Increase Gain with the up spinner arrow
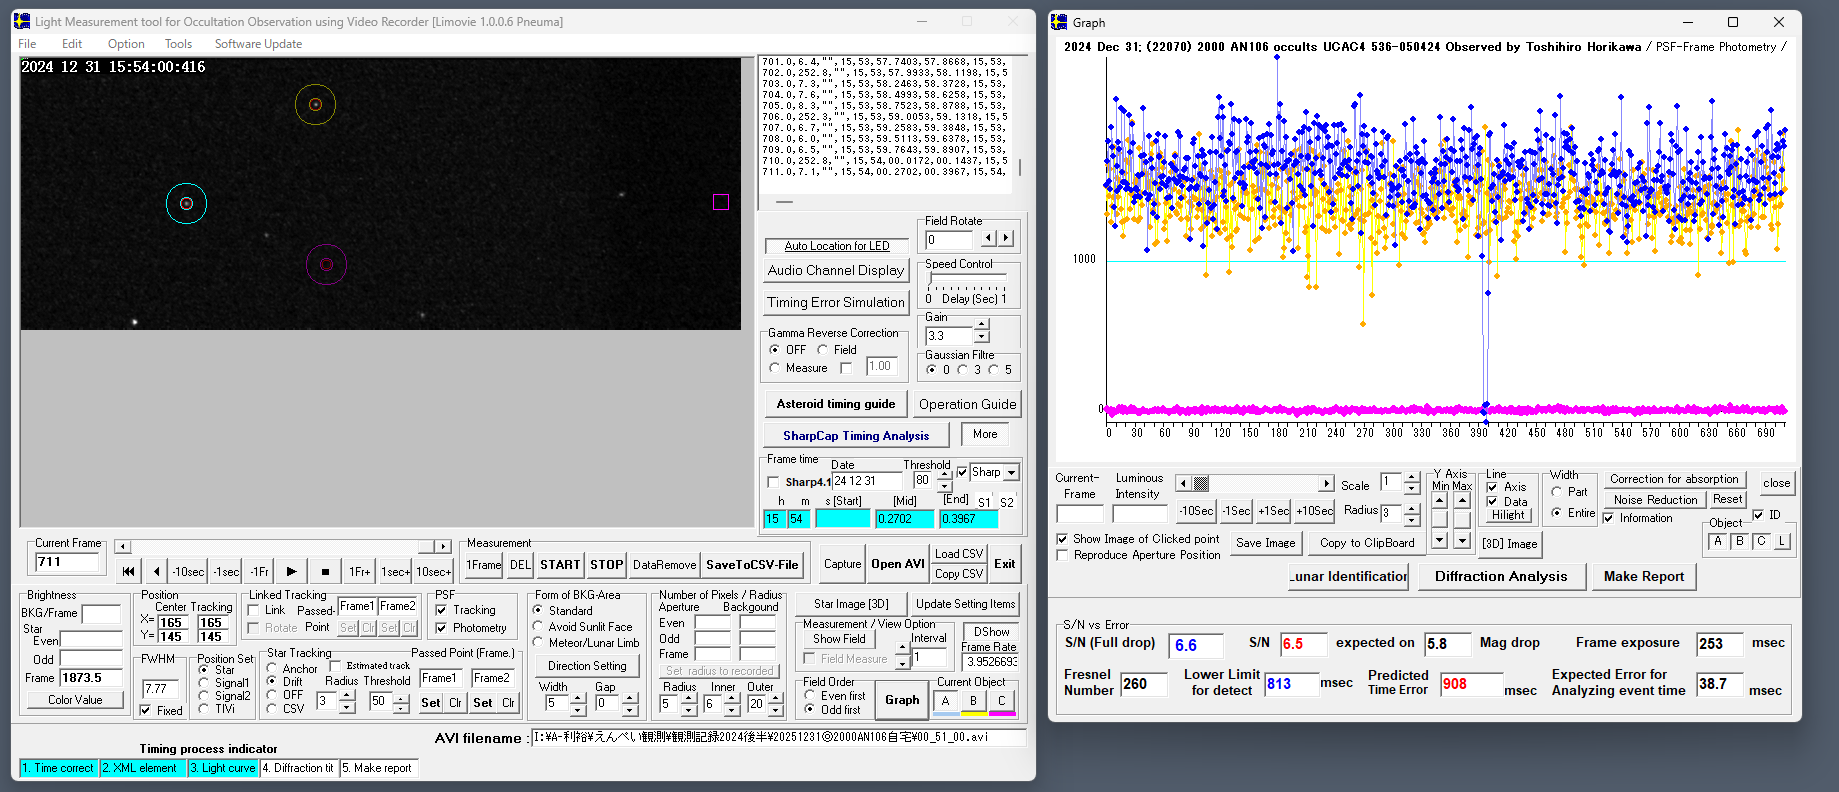 pyautogui.click(x=982, y=324)
